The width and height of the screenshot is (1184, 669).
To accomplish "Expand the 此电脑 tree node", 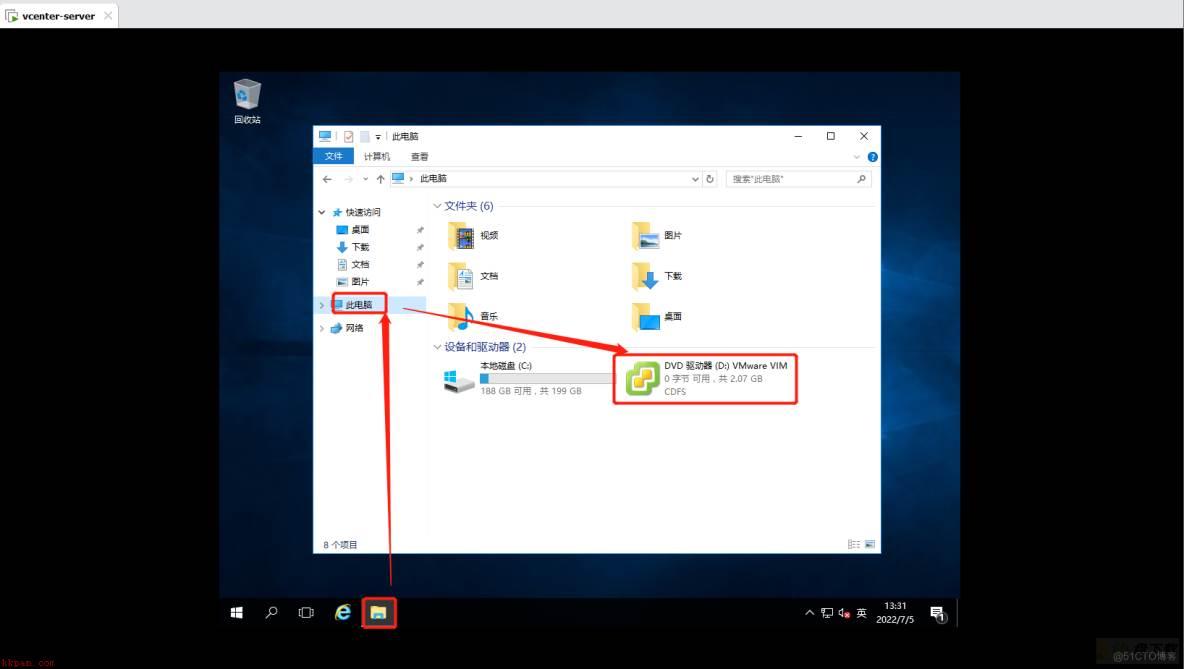I will click(x=322, y=305).
